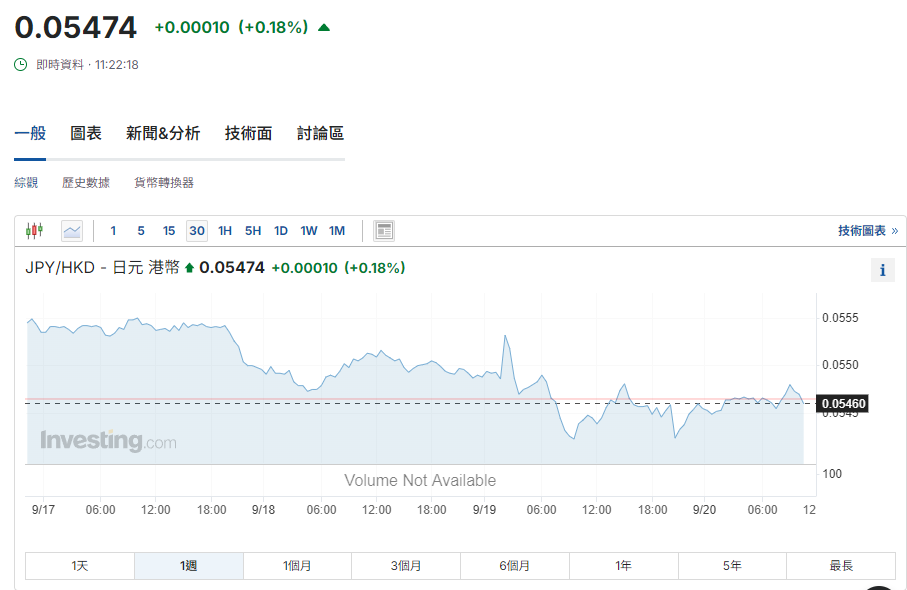This screenshot has width=907, height=590.
Task: Set chart interval to 1W
Action: [309, 231]
